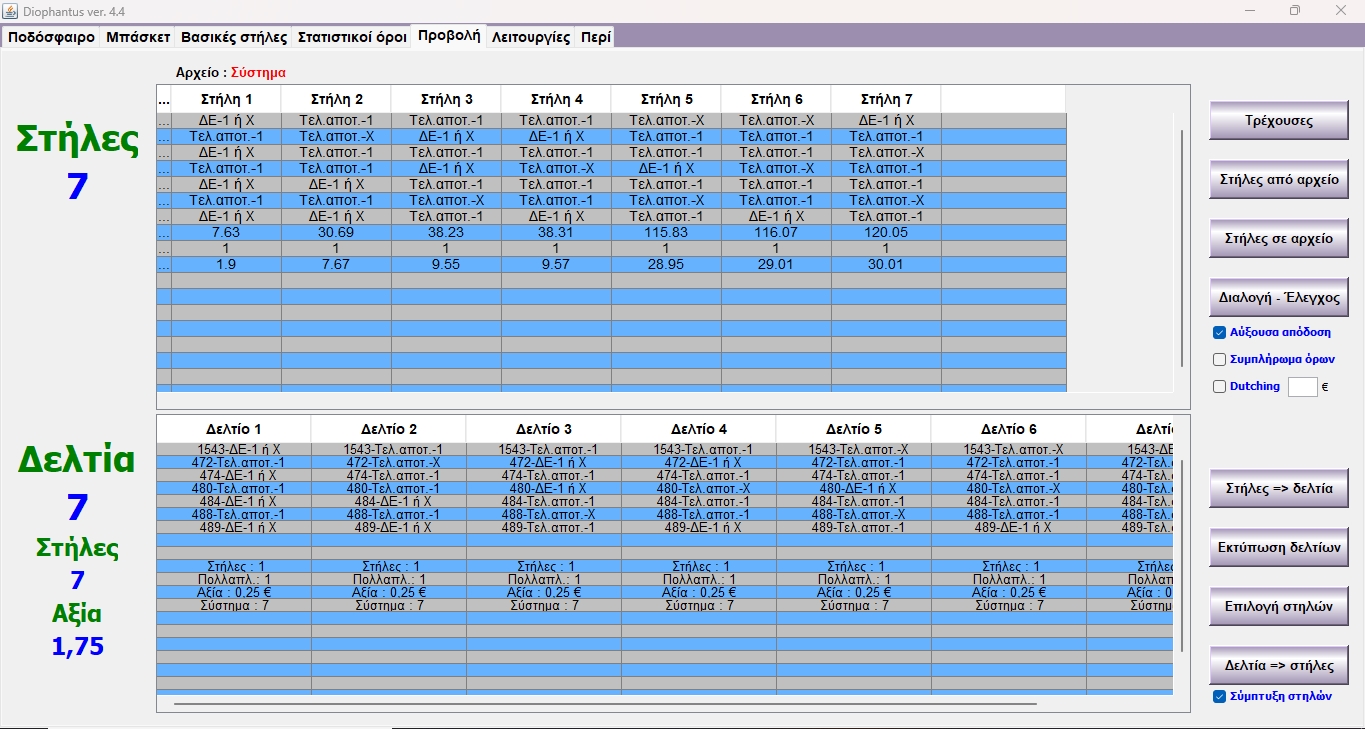
Task: Enable the Dutching checkbox
Action: pyautogui.click(x=1219, y=386)
